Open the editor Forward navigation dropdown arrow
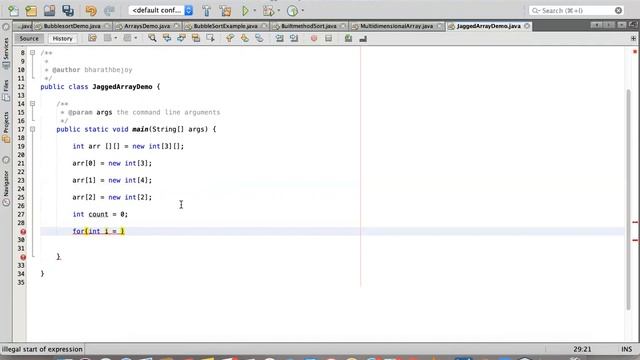The width and height of the screenshot is (640, 360). pyautogui.click(x=136, y=38)
